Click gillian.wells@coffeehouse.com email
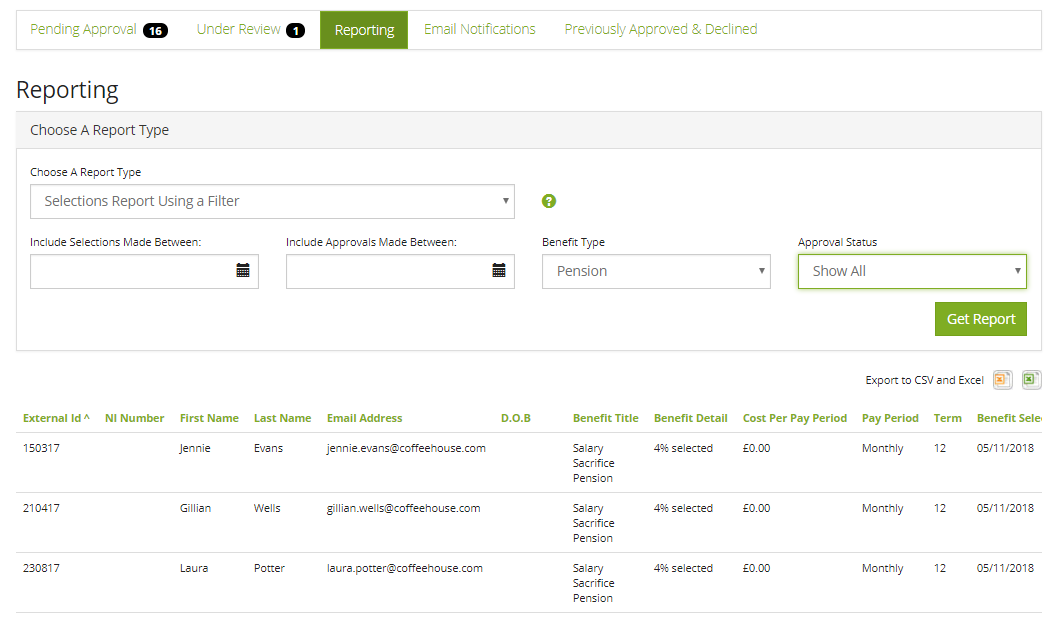 tap(403, 508)
